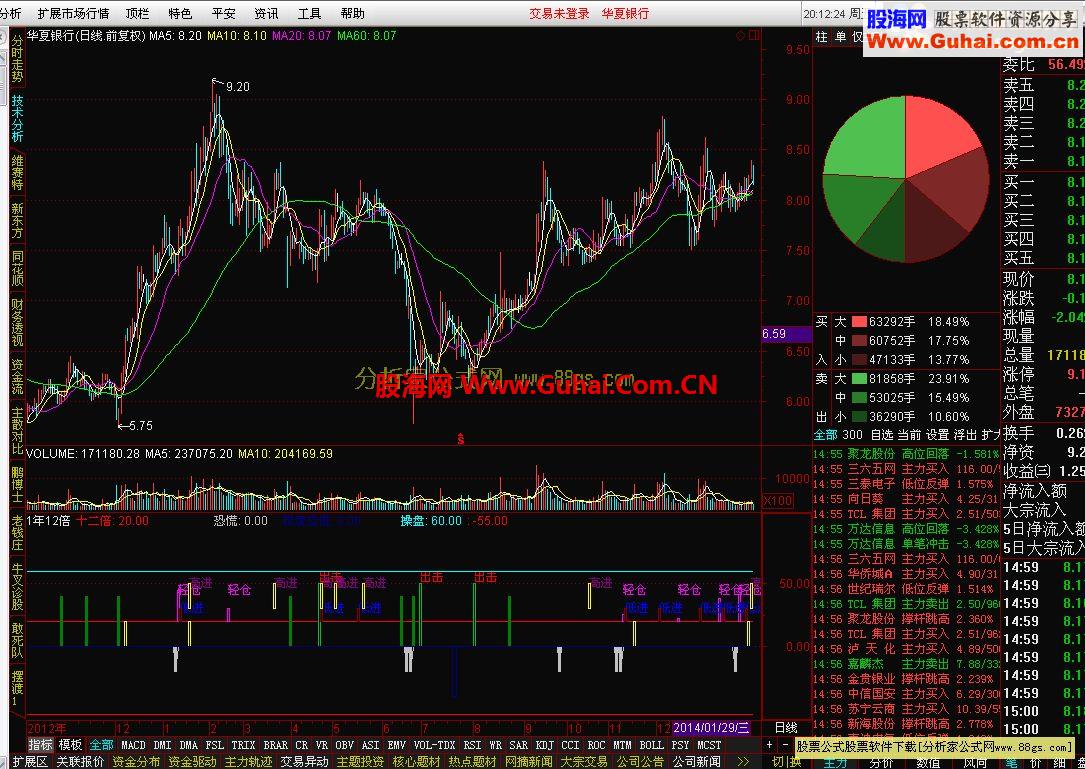Open the 敢死队 sidebar tab
This screenshot has width=1085, height=769.
point(17,640)
